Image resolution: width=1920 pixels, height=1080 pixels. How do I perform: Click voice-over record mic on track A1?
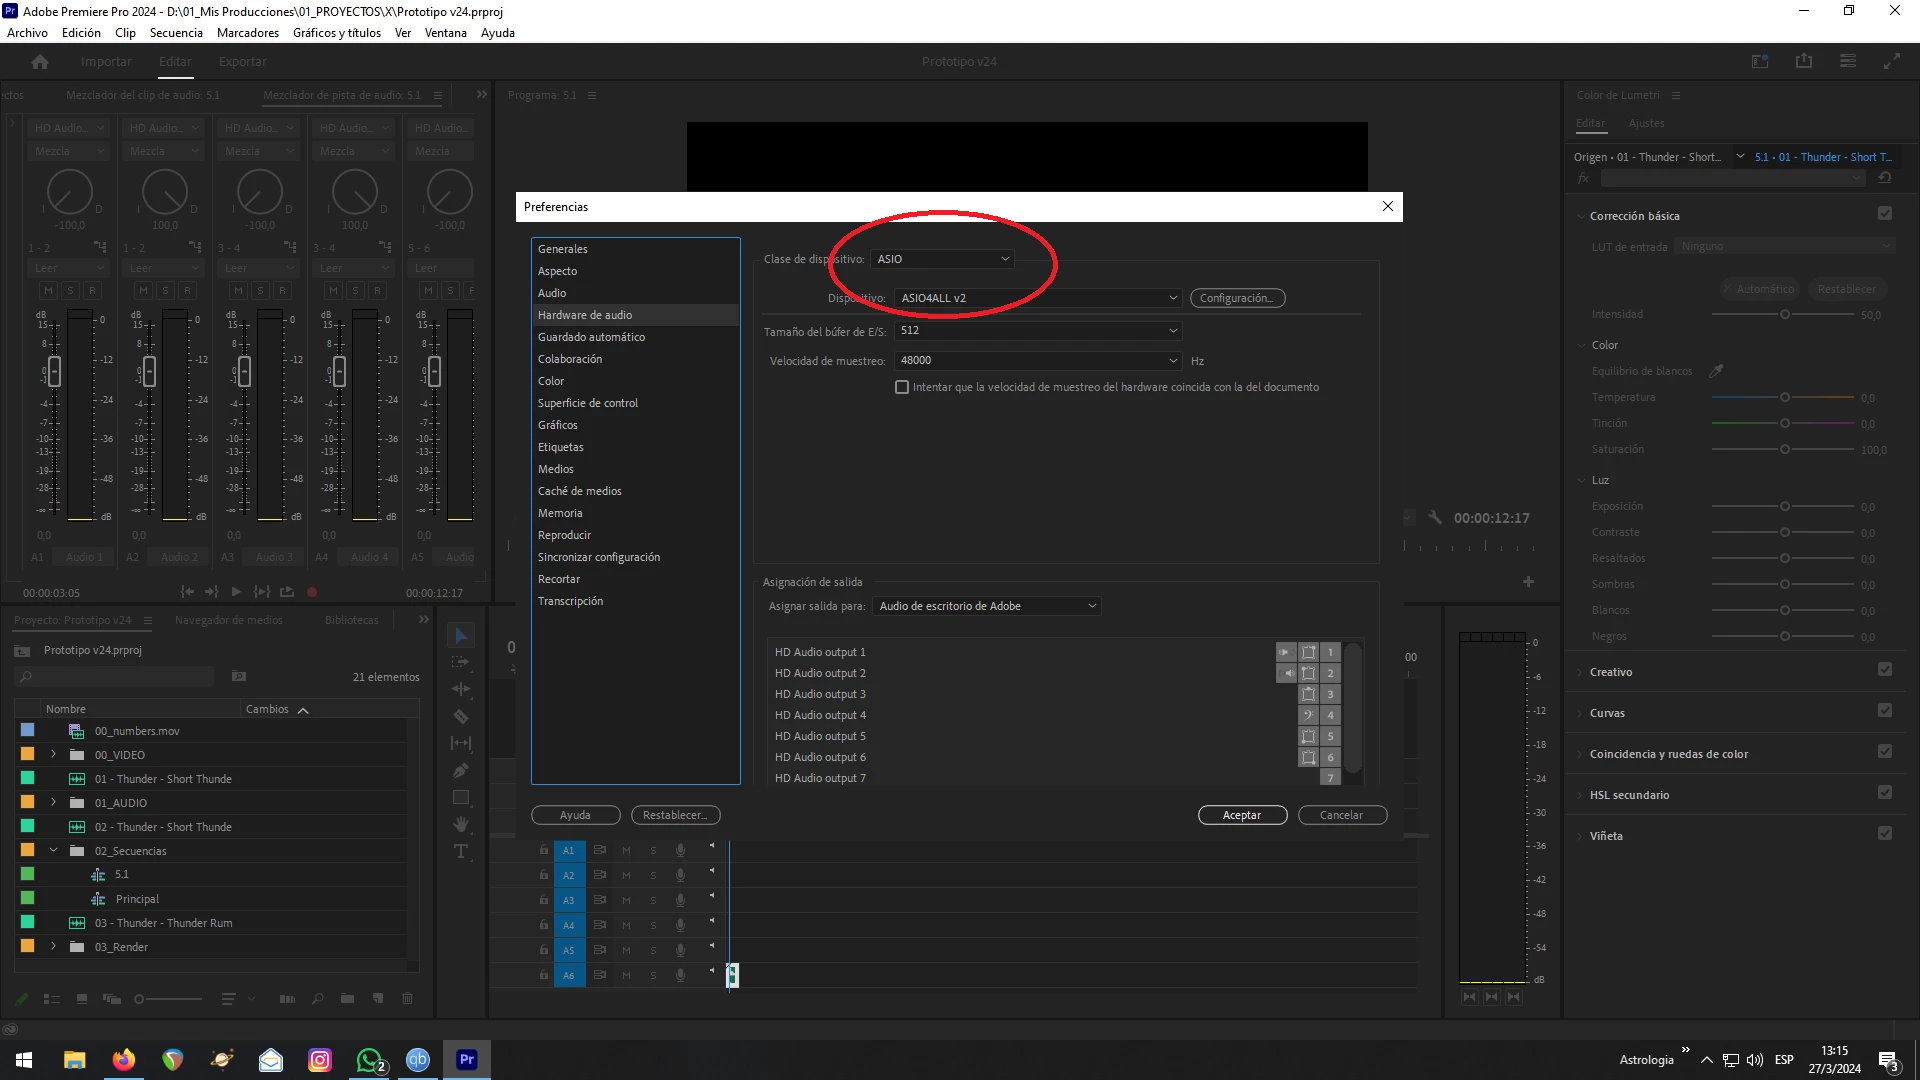point(680,850)
